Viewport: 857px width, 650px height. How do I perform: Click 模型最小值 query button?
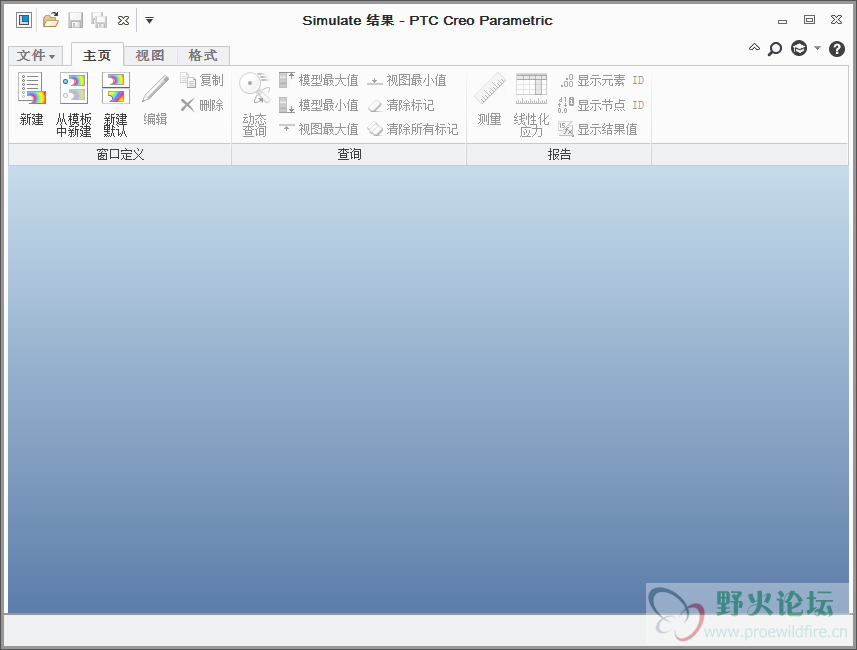318,105
